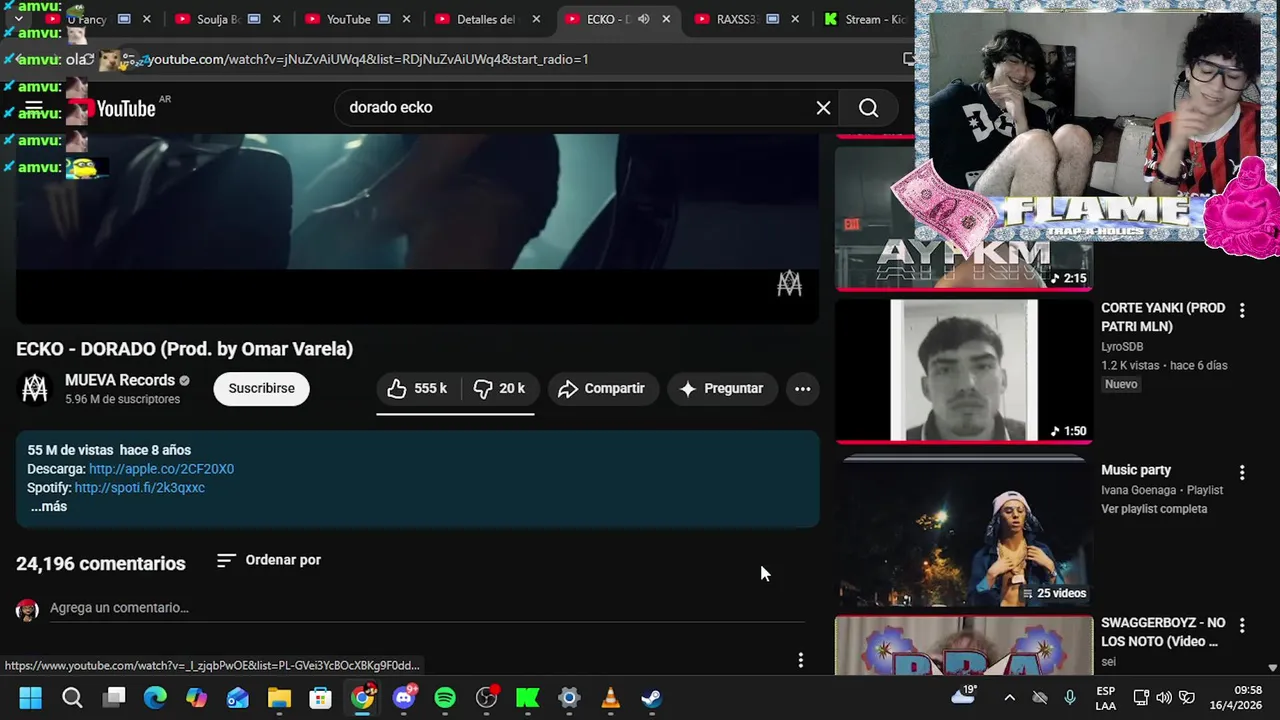Viewport: 1280px width, 720px height.
Task: Close the Detalles del tab
Action: [536, 19]
